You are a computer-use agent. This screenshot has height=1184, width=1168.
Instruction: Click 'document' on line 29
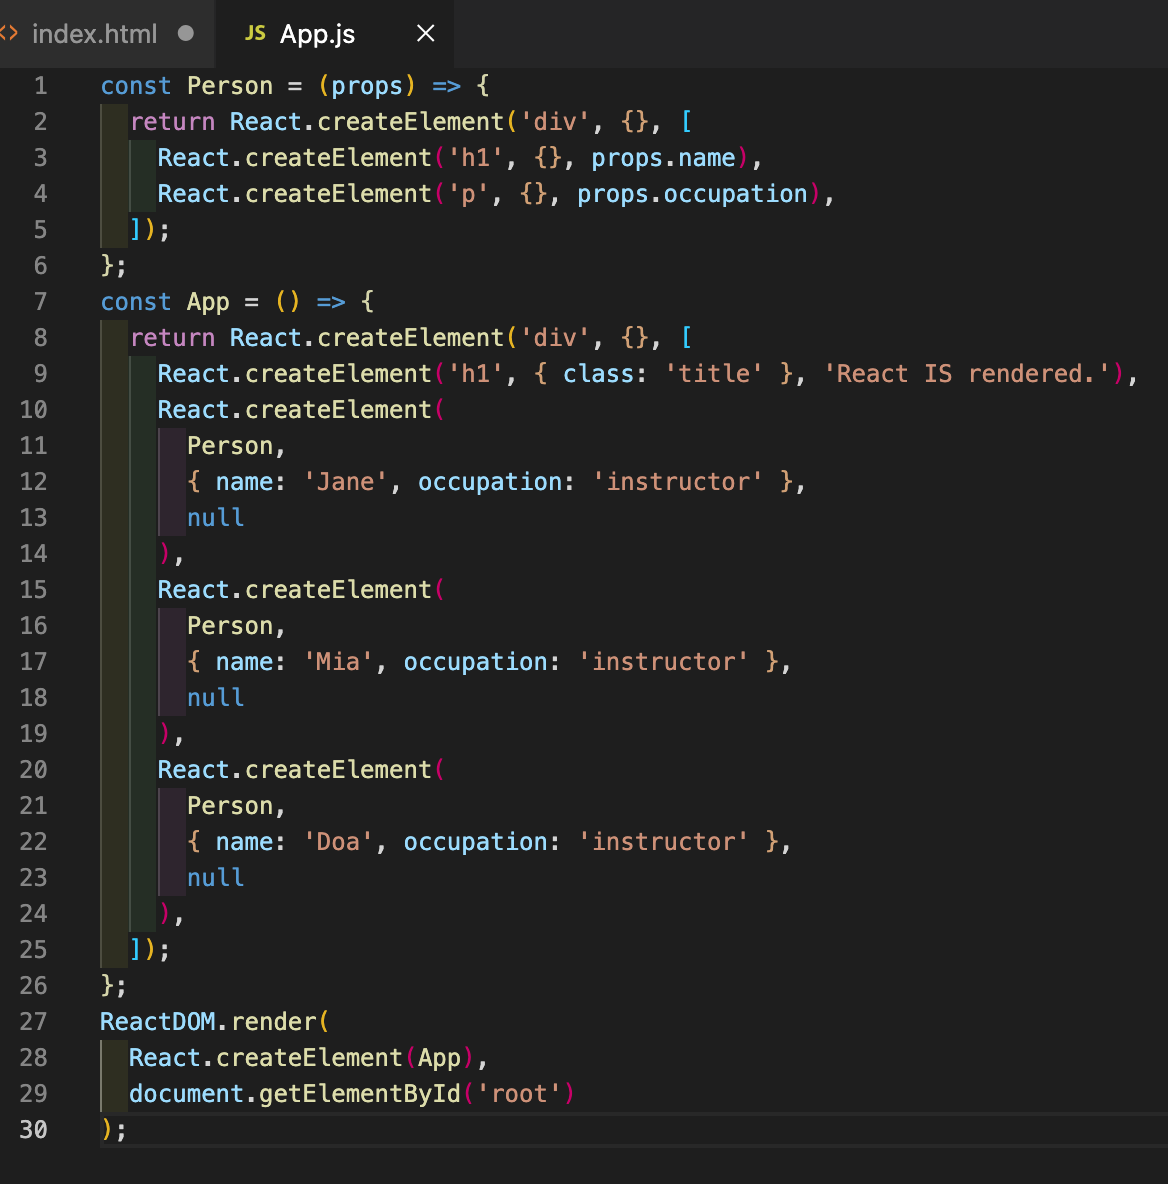tap(186, 1093)
